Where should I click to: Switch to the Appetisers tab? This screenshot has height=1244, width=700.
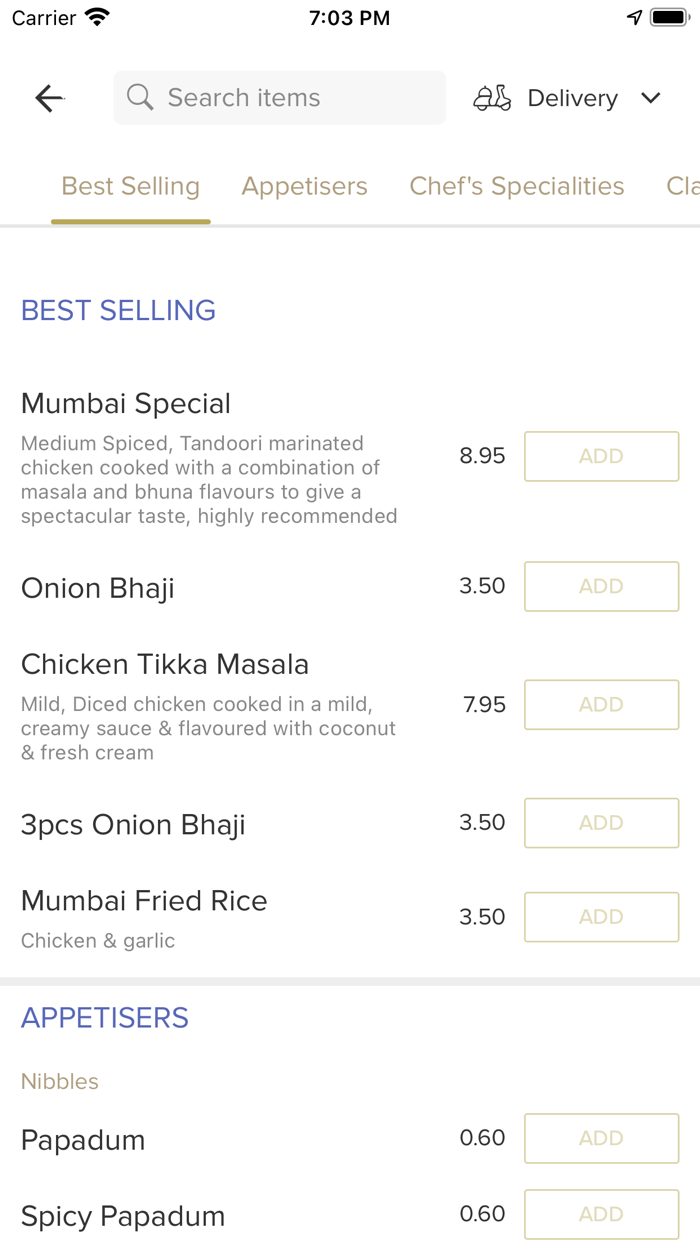(304, 185)
